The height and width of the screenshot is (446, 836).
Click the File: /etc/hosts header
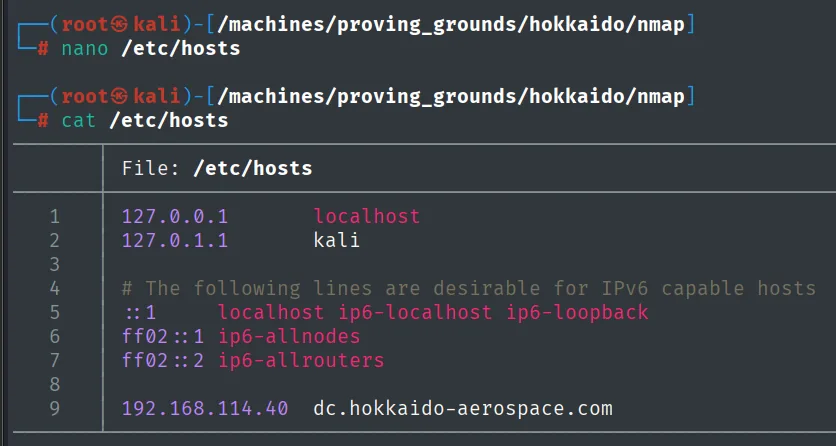217,168
